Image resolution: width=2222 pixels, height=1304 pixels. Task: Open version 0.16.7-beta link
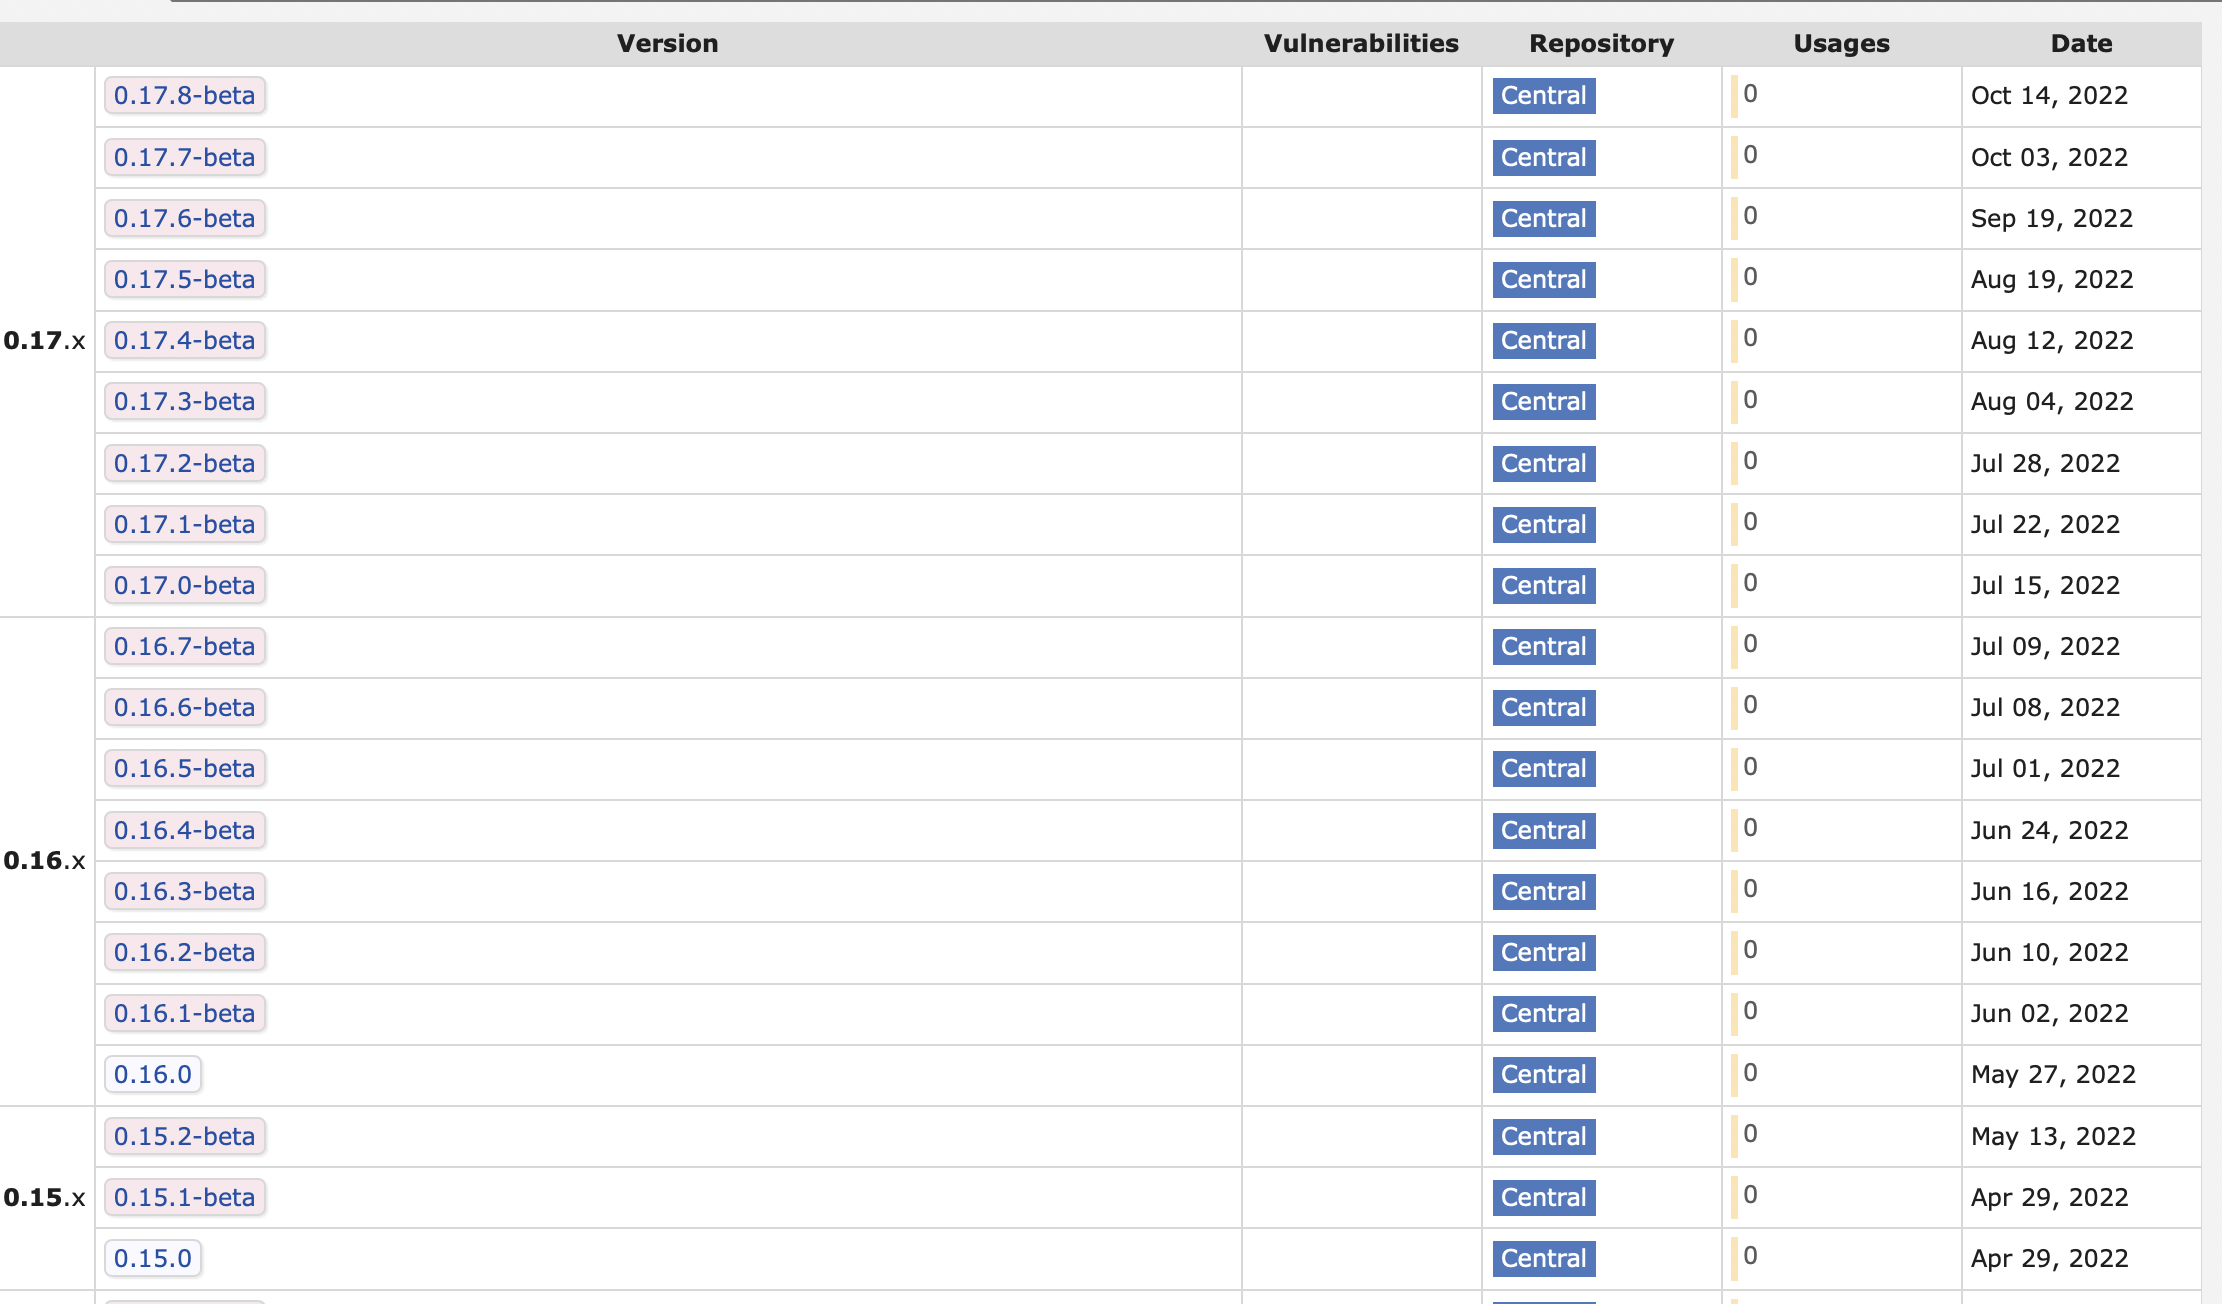point(184,646)
